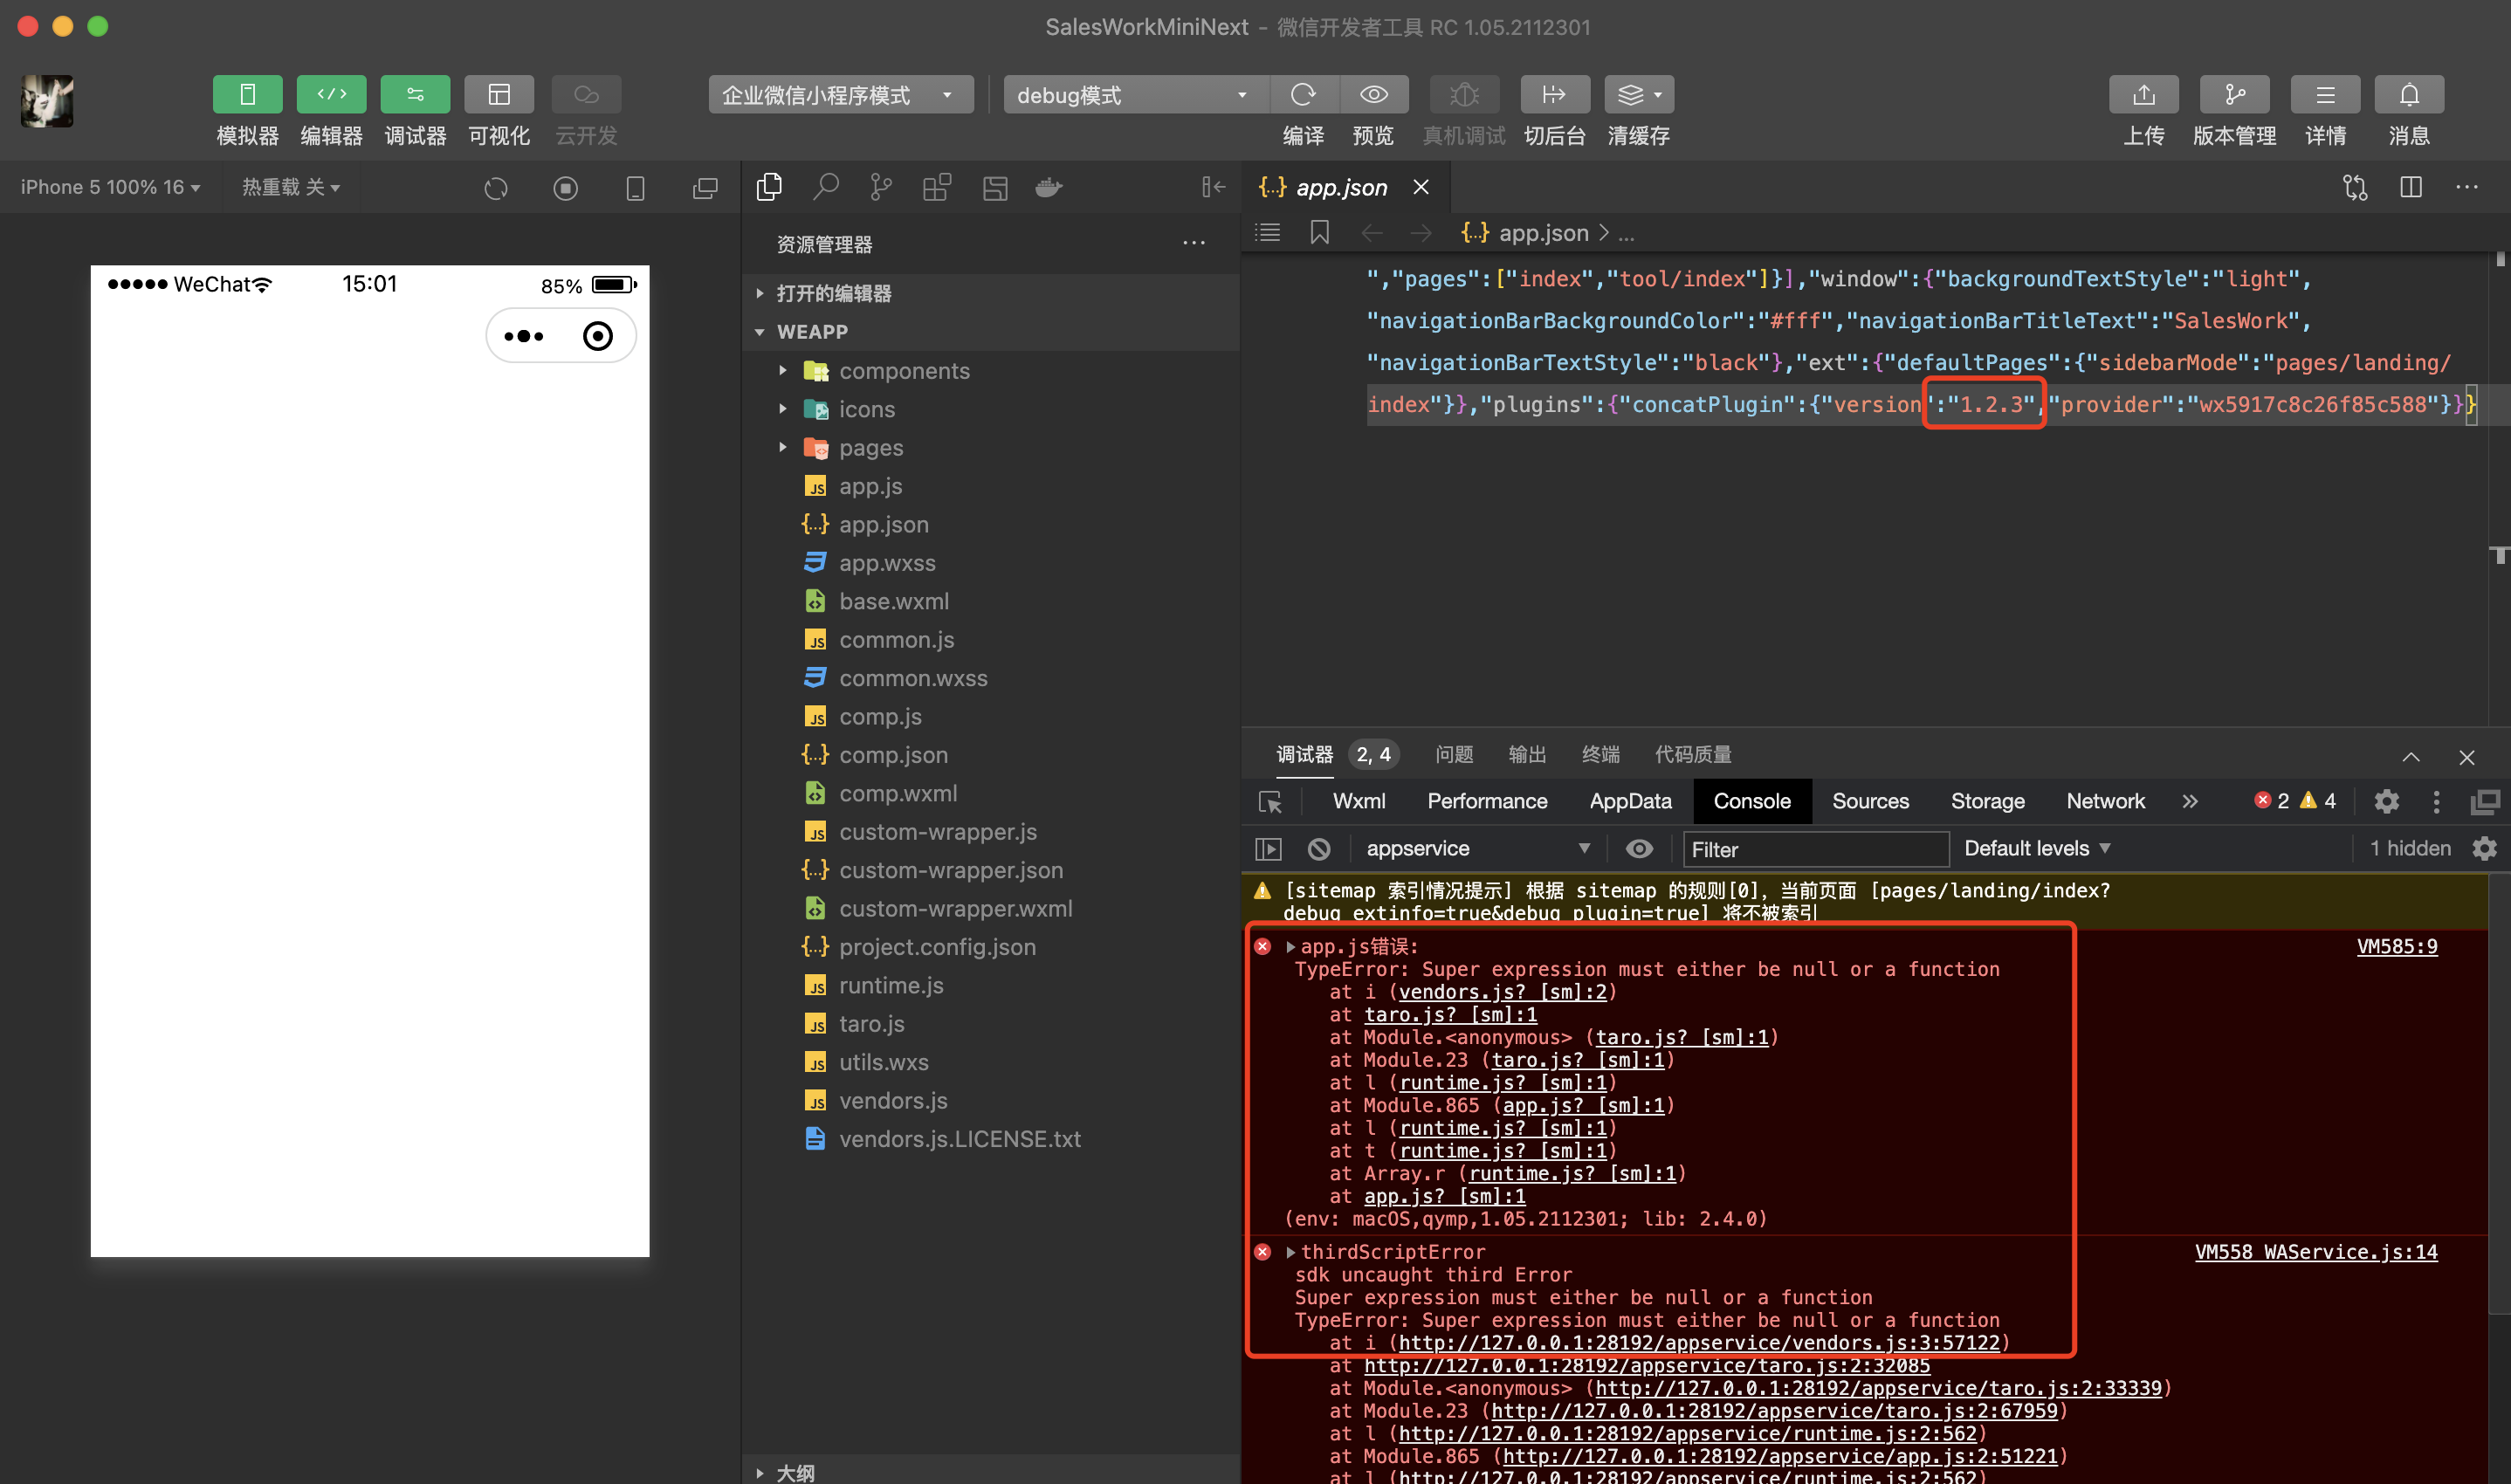Open the 企业微信小程序模式 mode dropdown
This screenshot has width=2511, height=1484.
(x=840, y=95)
